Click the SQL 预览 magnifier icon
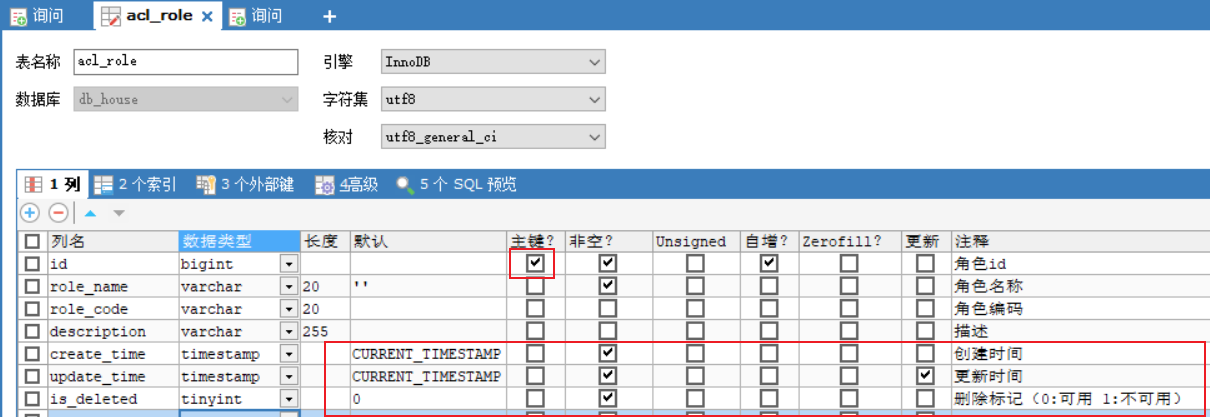1210x417 pixels. (405, 184)
